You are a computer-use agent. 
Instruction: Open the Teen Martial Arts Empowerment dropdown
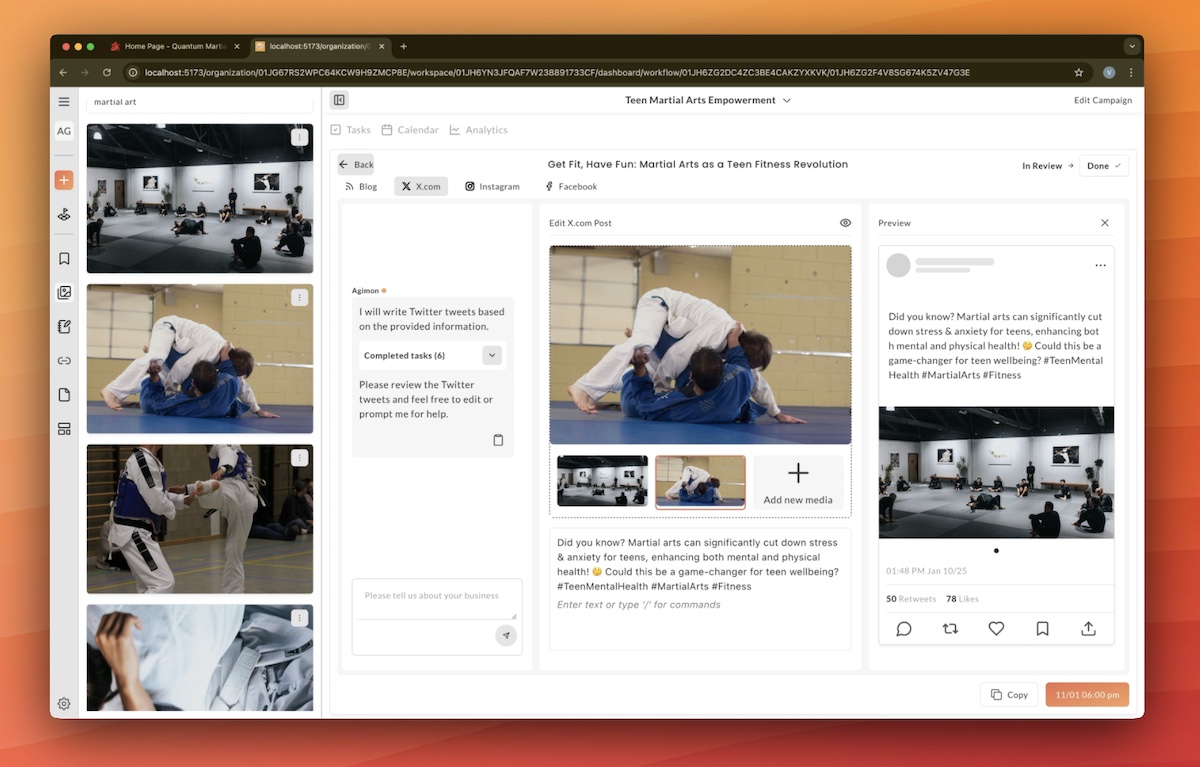click(708, 100)
